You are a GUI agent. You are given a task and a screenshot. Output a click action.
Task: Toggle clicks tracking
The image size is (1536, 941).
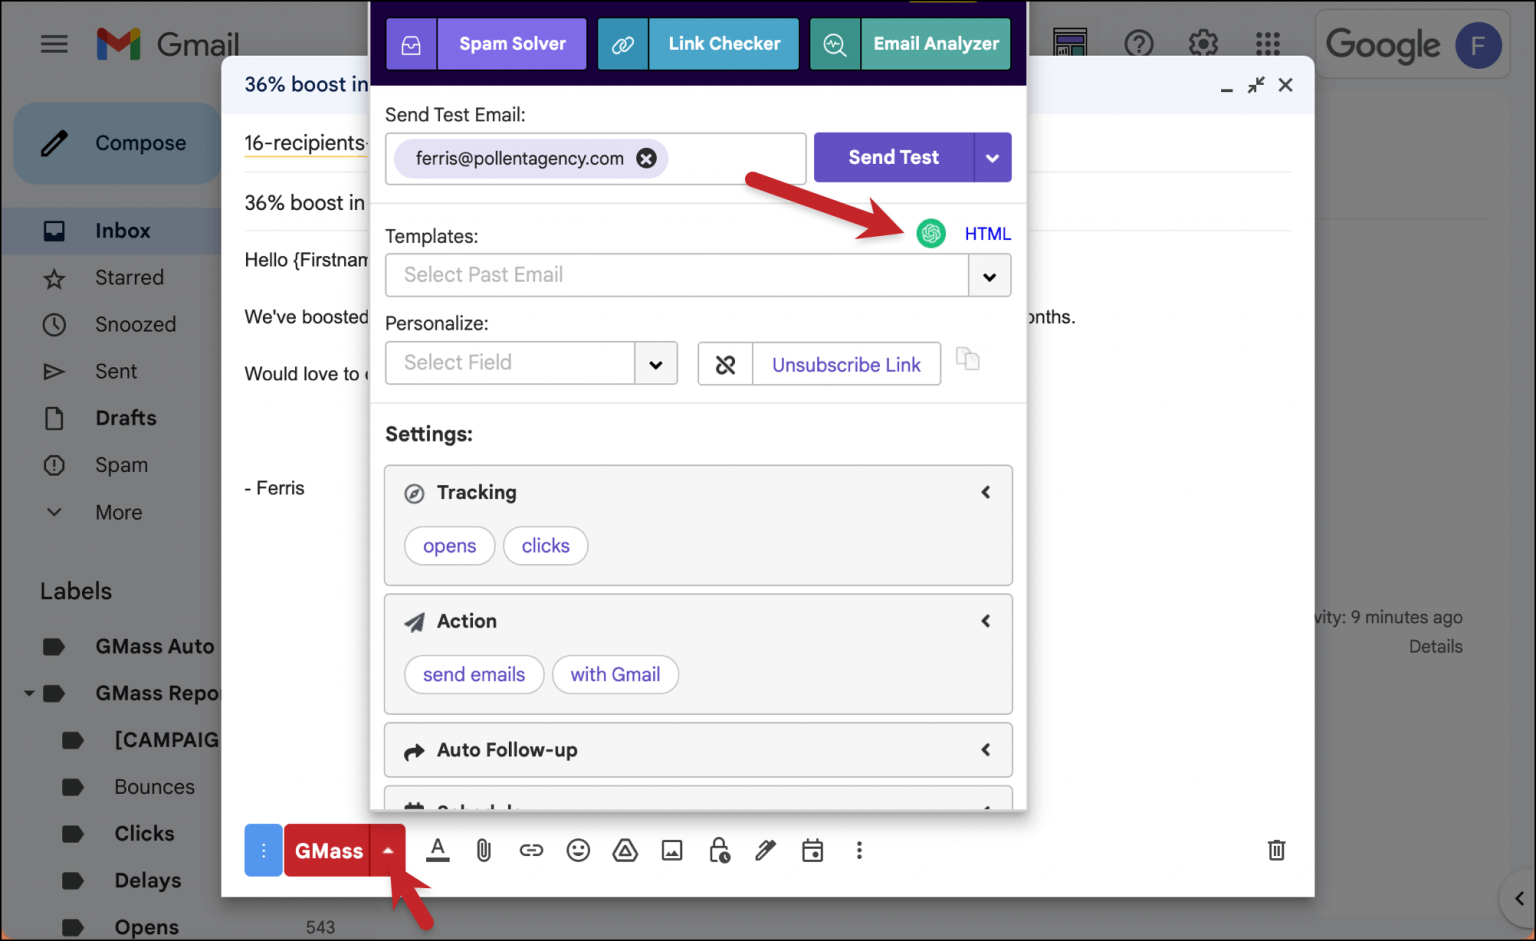(545, 545)
